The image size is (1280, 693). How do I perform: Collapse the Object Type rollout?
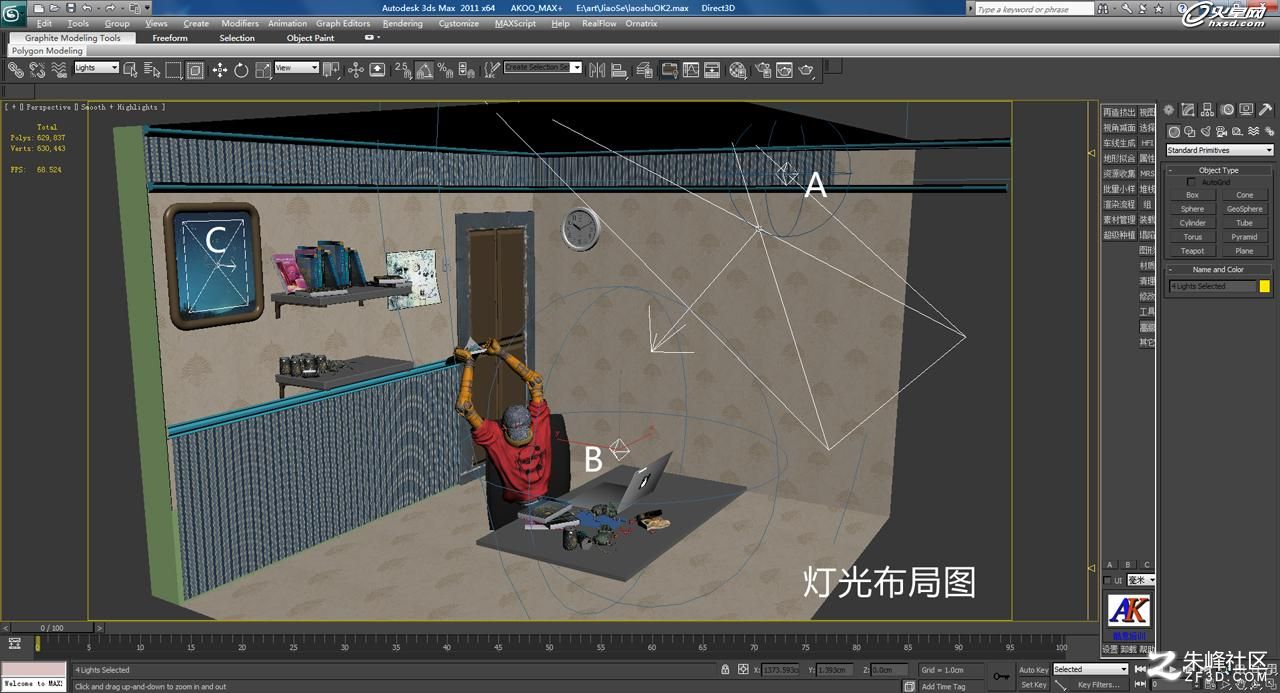[1218, 170]
